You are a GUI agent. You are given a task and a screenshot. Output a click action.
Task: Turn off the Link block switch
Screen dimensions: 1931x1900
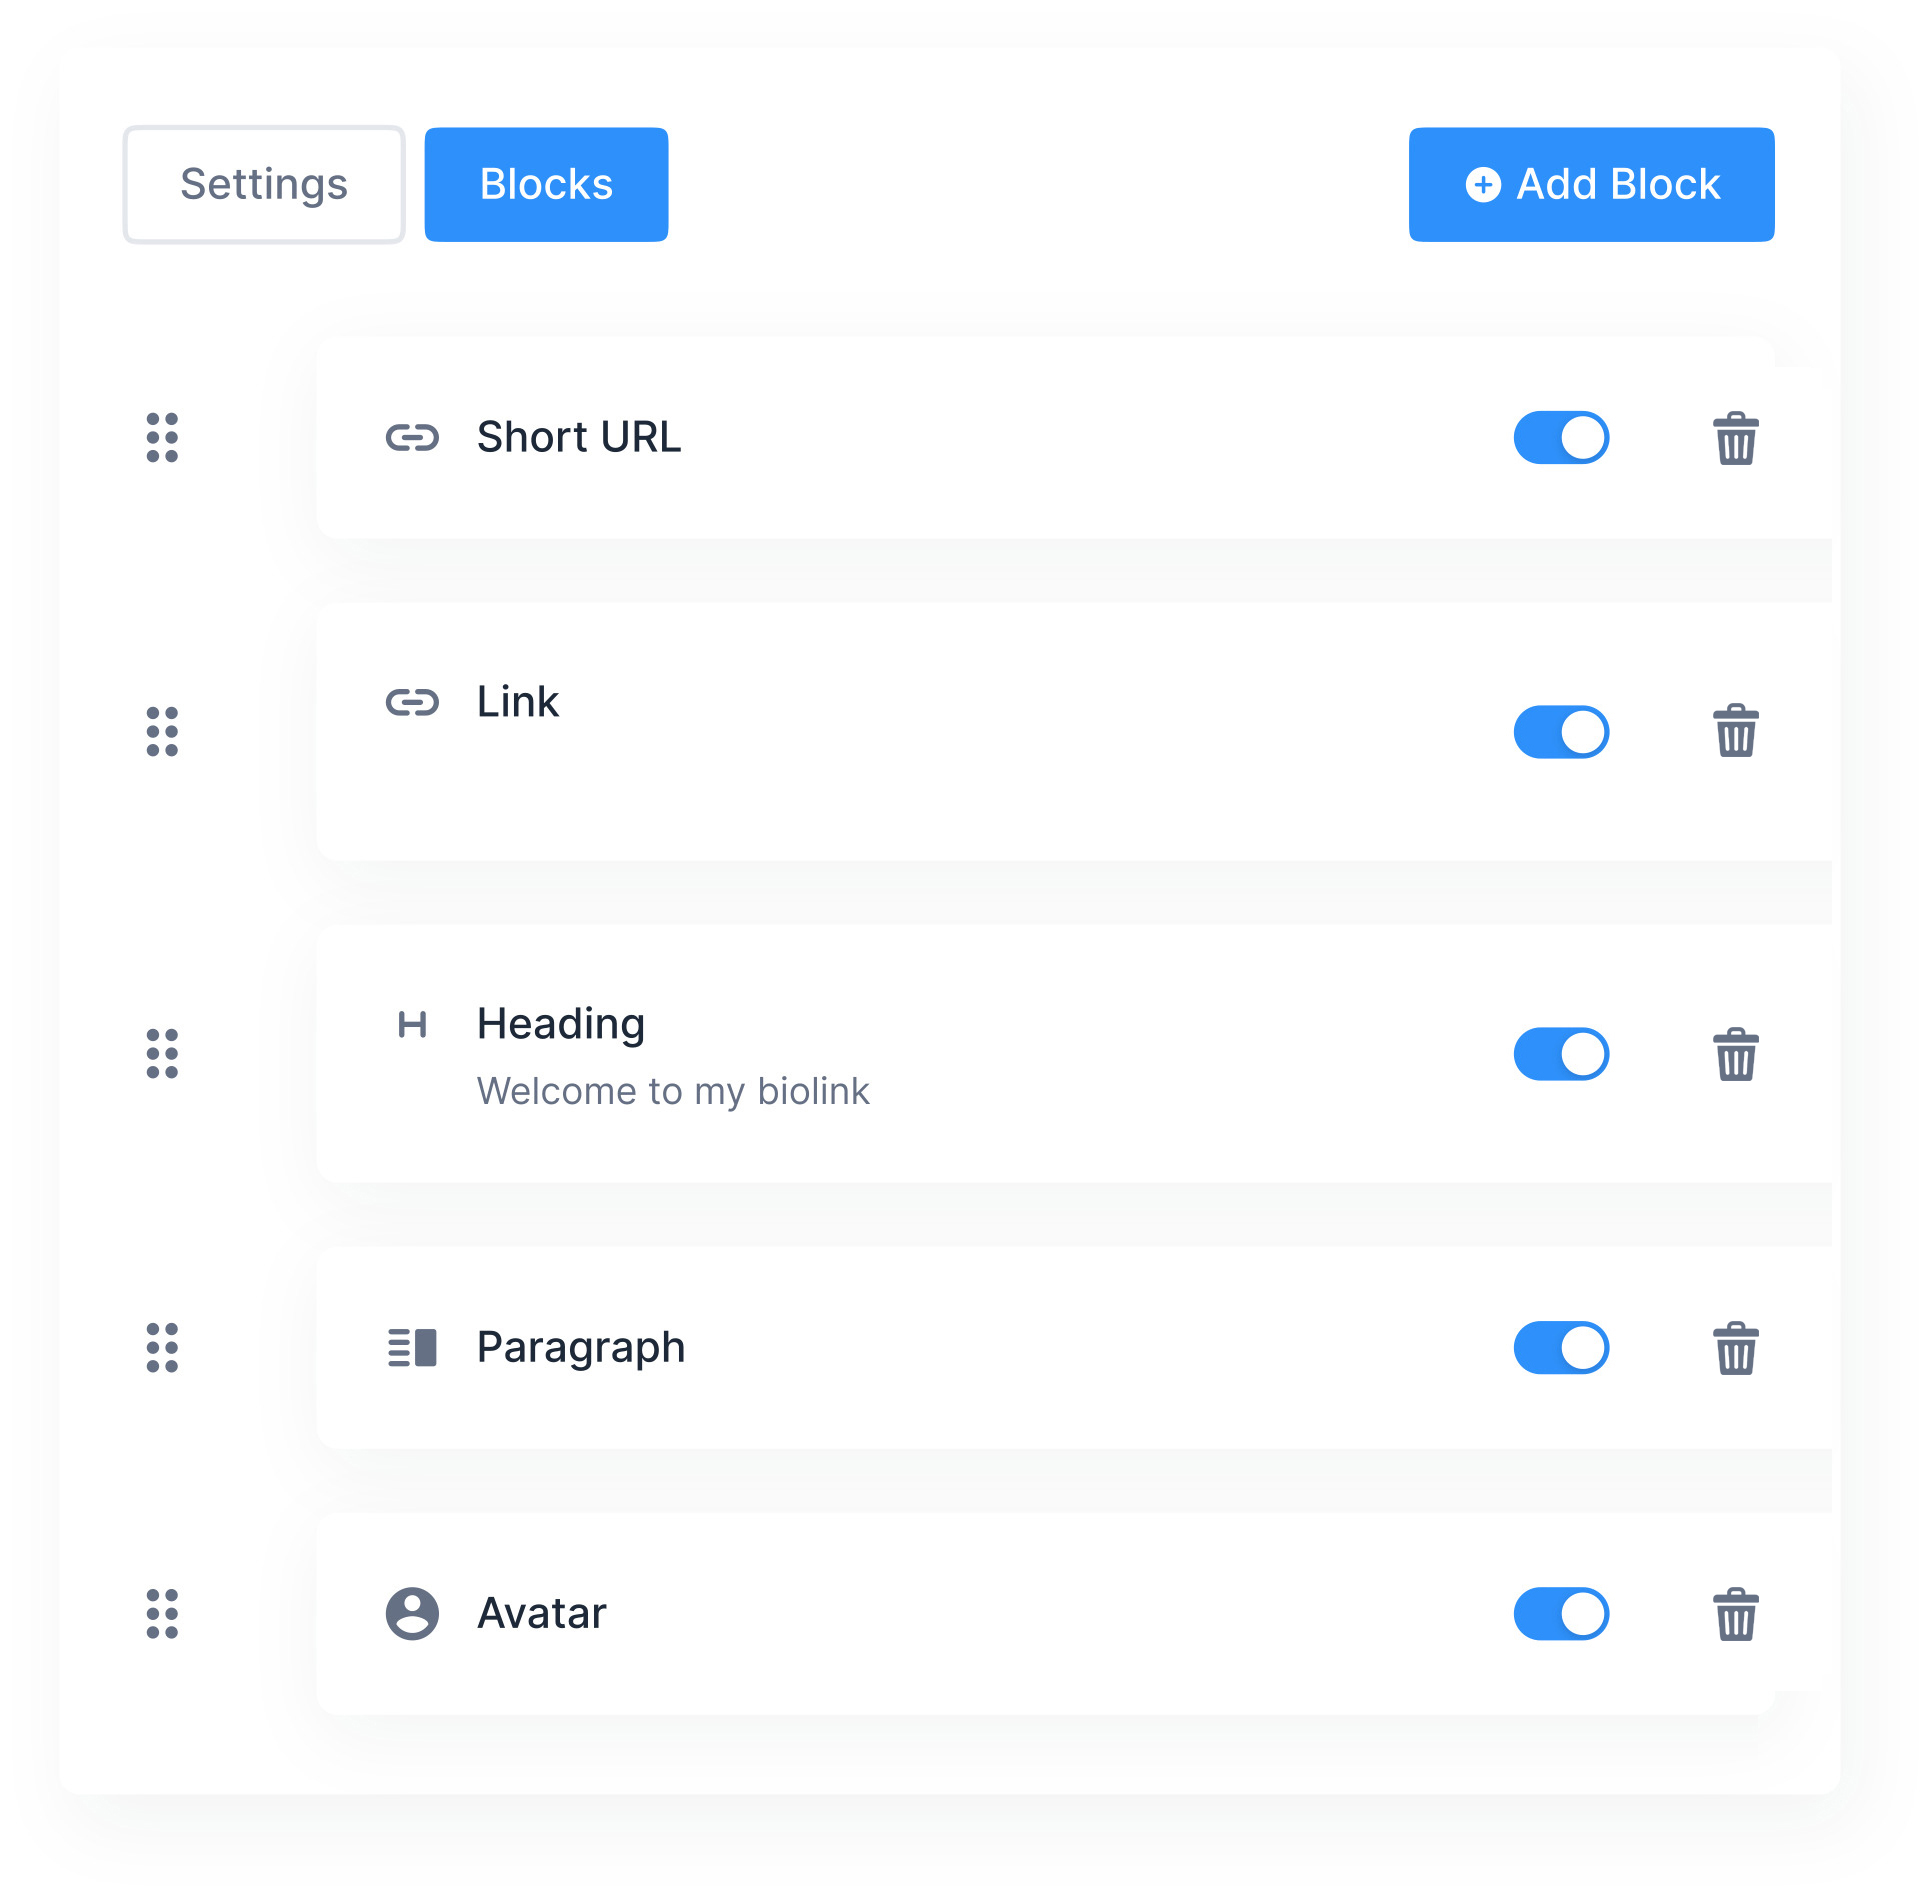click(x=1560, y=732)
